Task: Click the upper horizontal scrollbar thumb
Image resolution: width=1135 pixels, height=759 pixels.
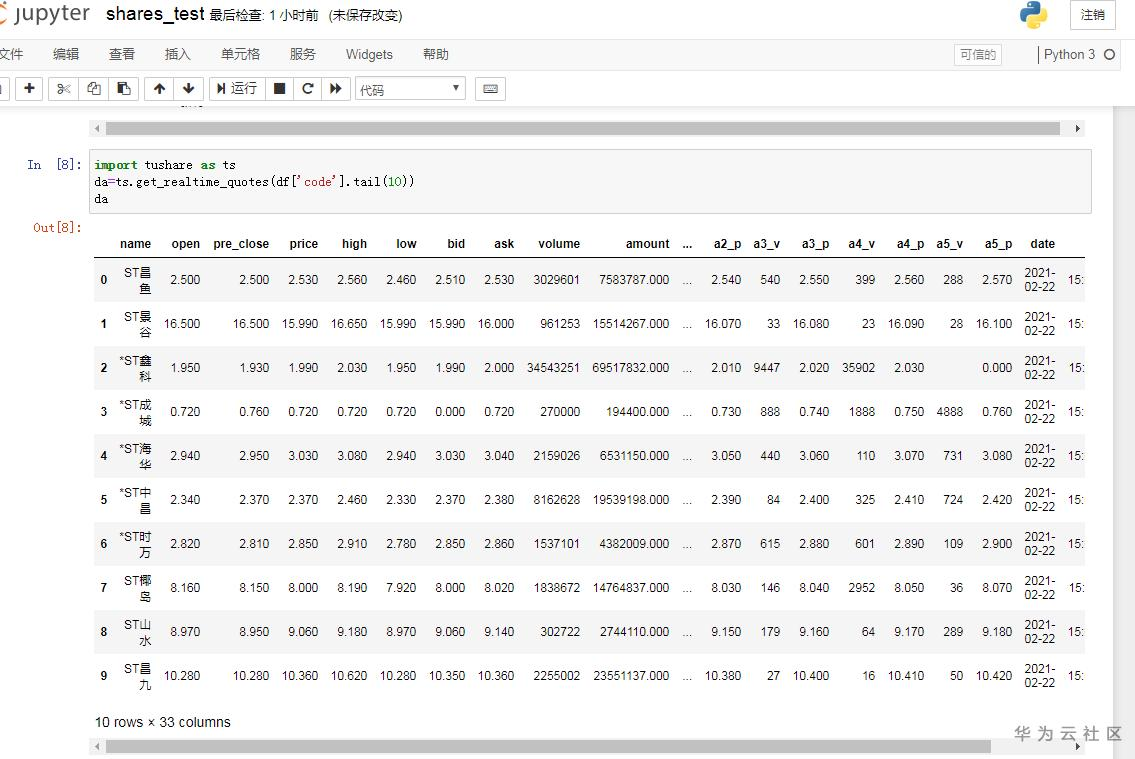Action: click(x=583, y=128)
